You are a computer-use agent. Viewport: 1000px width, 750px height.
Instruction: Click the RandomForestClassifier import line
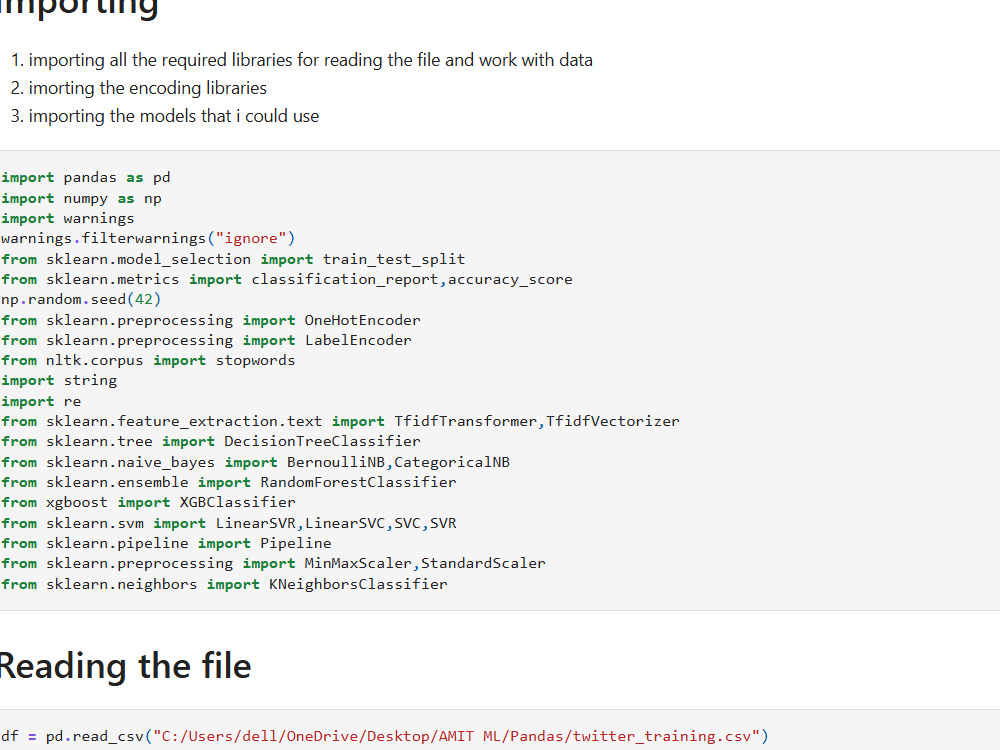(x=228, y=482)
